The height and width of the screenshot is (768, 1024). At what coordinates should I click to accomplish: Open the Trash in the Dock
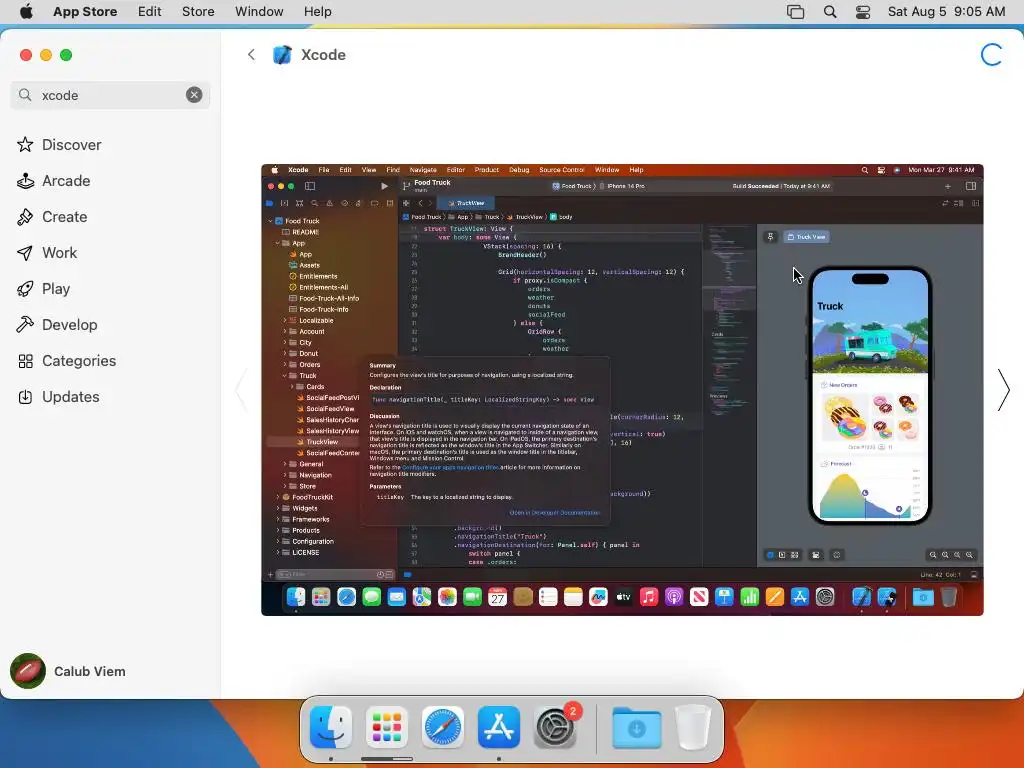[693, 727]
